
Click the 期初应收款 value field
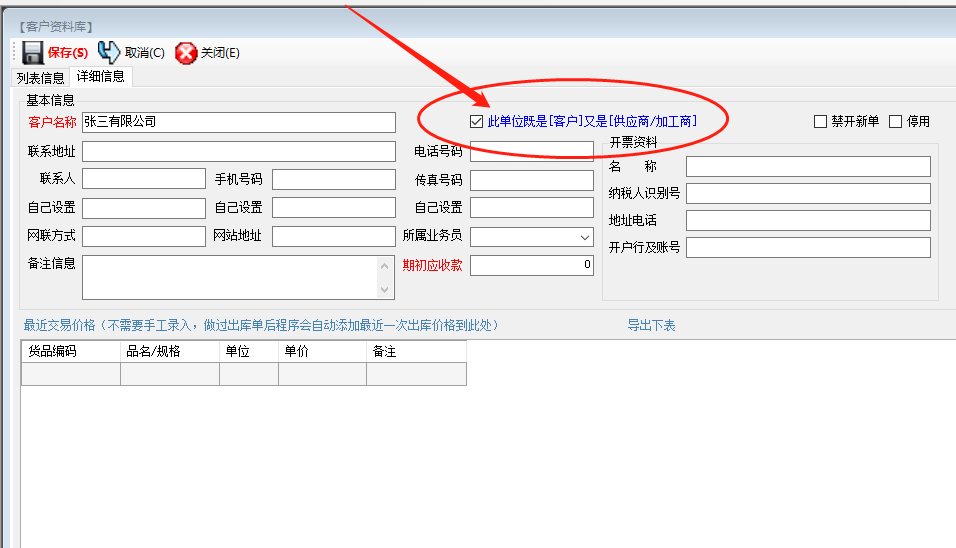point(532,265)
